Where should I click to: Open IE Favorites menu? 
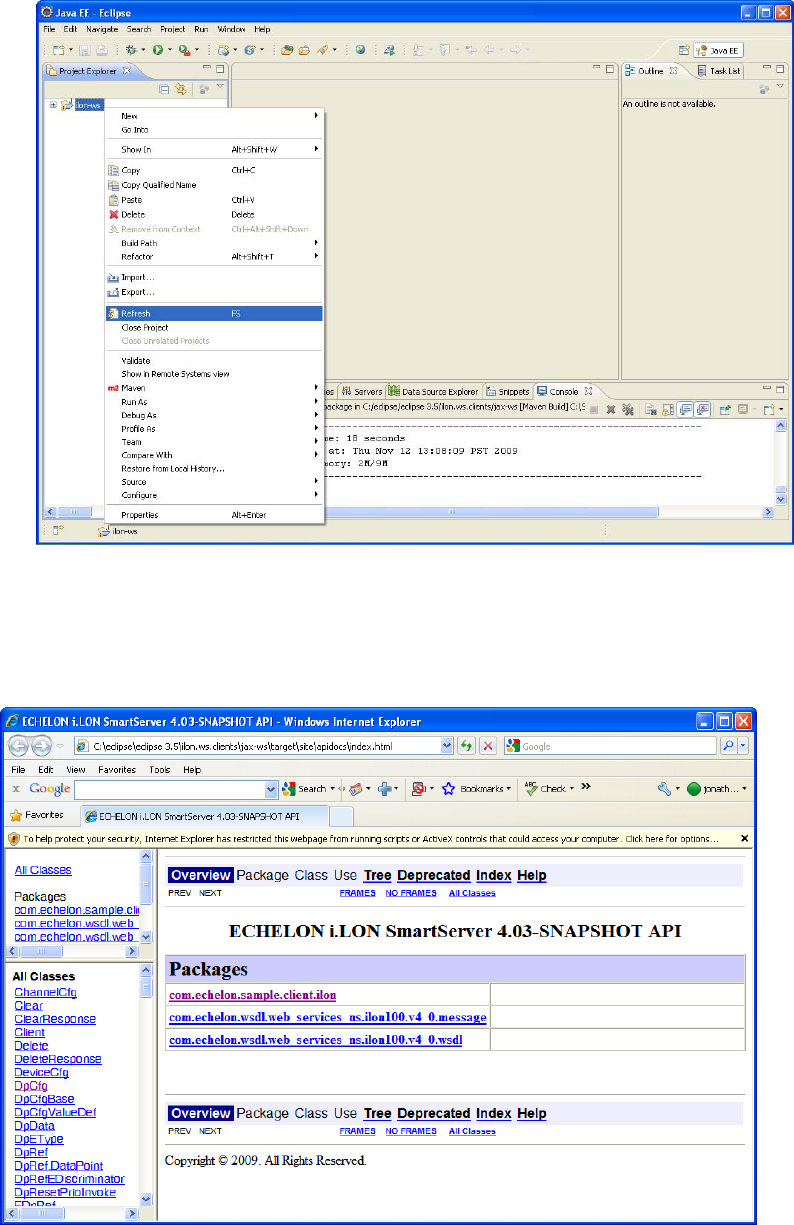click(x=116, y=770)
